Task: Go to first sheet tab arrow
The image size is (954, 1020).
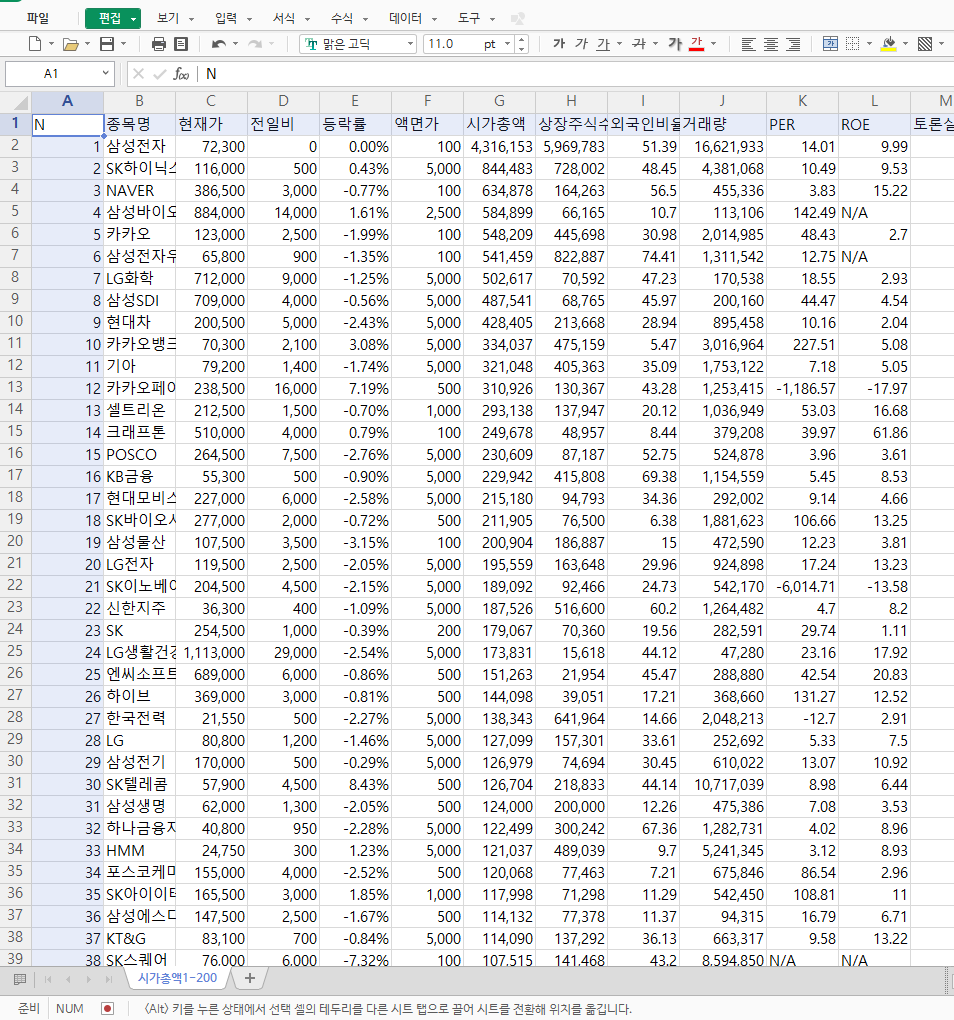Action: [x=47, y=979]
